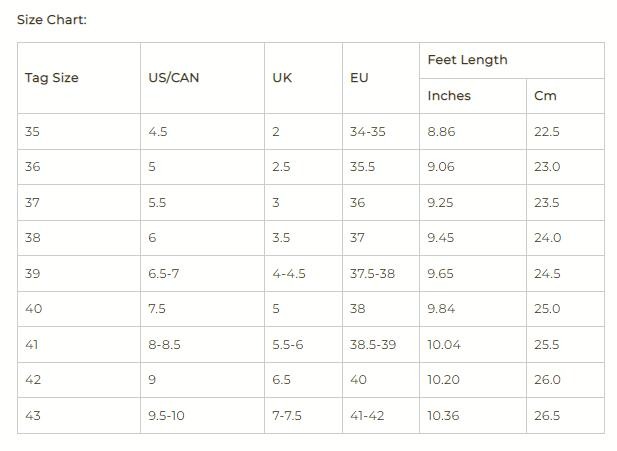This screenshot has height=451, width=617.
Task: Click the EU 37.5-38 cell
Action: (372, 274)
